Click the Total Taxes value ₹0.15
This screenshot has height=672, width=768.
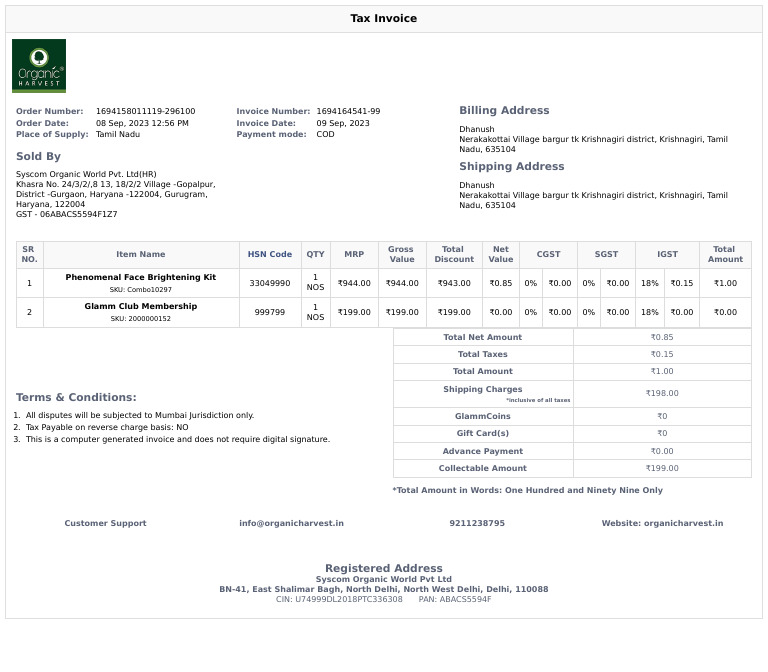(x=662, y=354)
